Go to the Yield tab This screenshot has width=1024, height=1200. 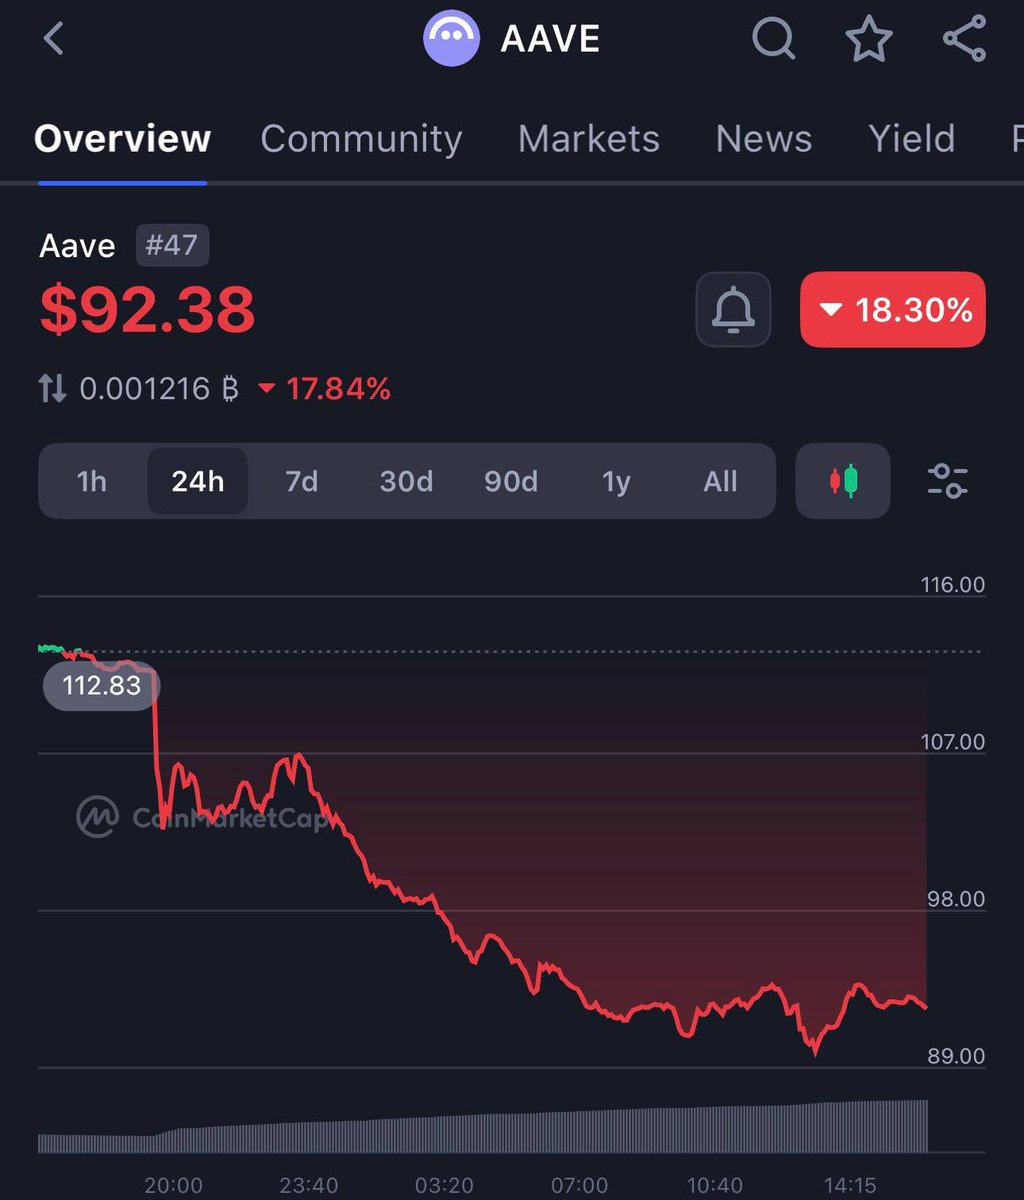click(x=911, y=138)
